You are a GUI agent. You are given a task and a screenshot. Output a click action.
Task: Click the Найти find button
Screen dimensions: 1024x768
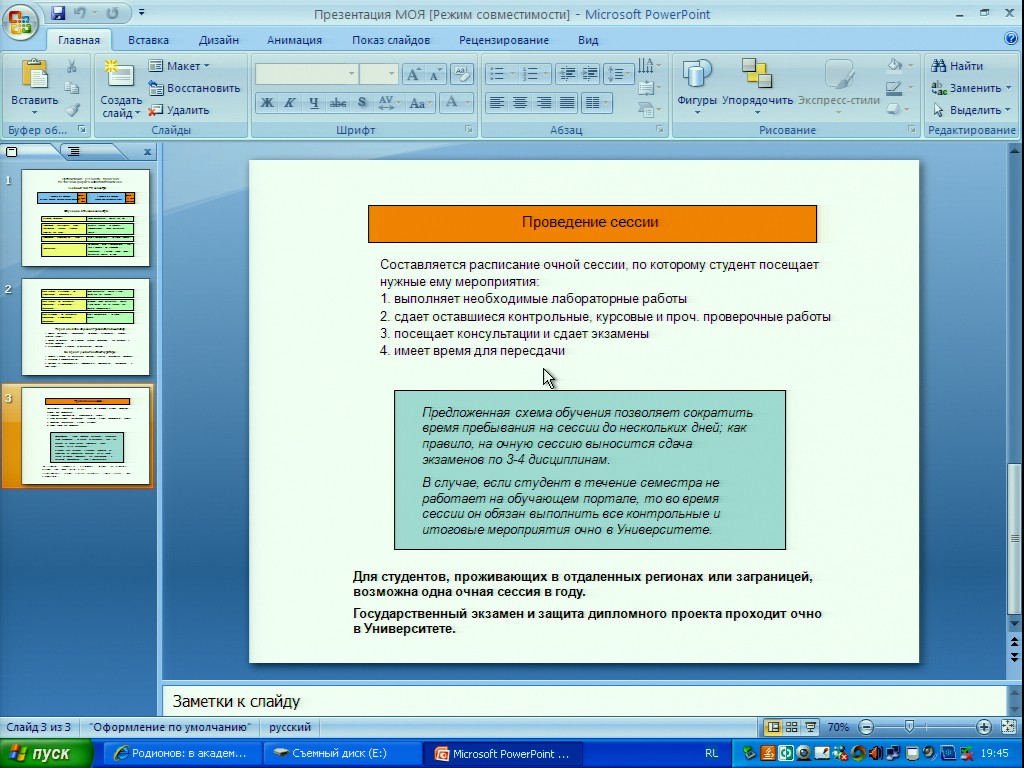pos(957,65)
